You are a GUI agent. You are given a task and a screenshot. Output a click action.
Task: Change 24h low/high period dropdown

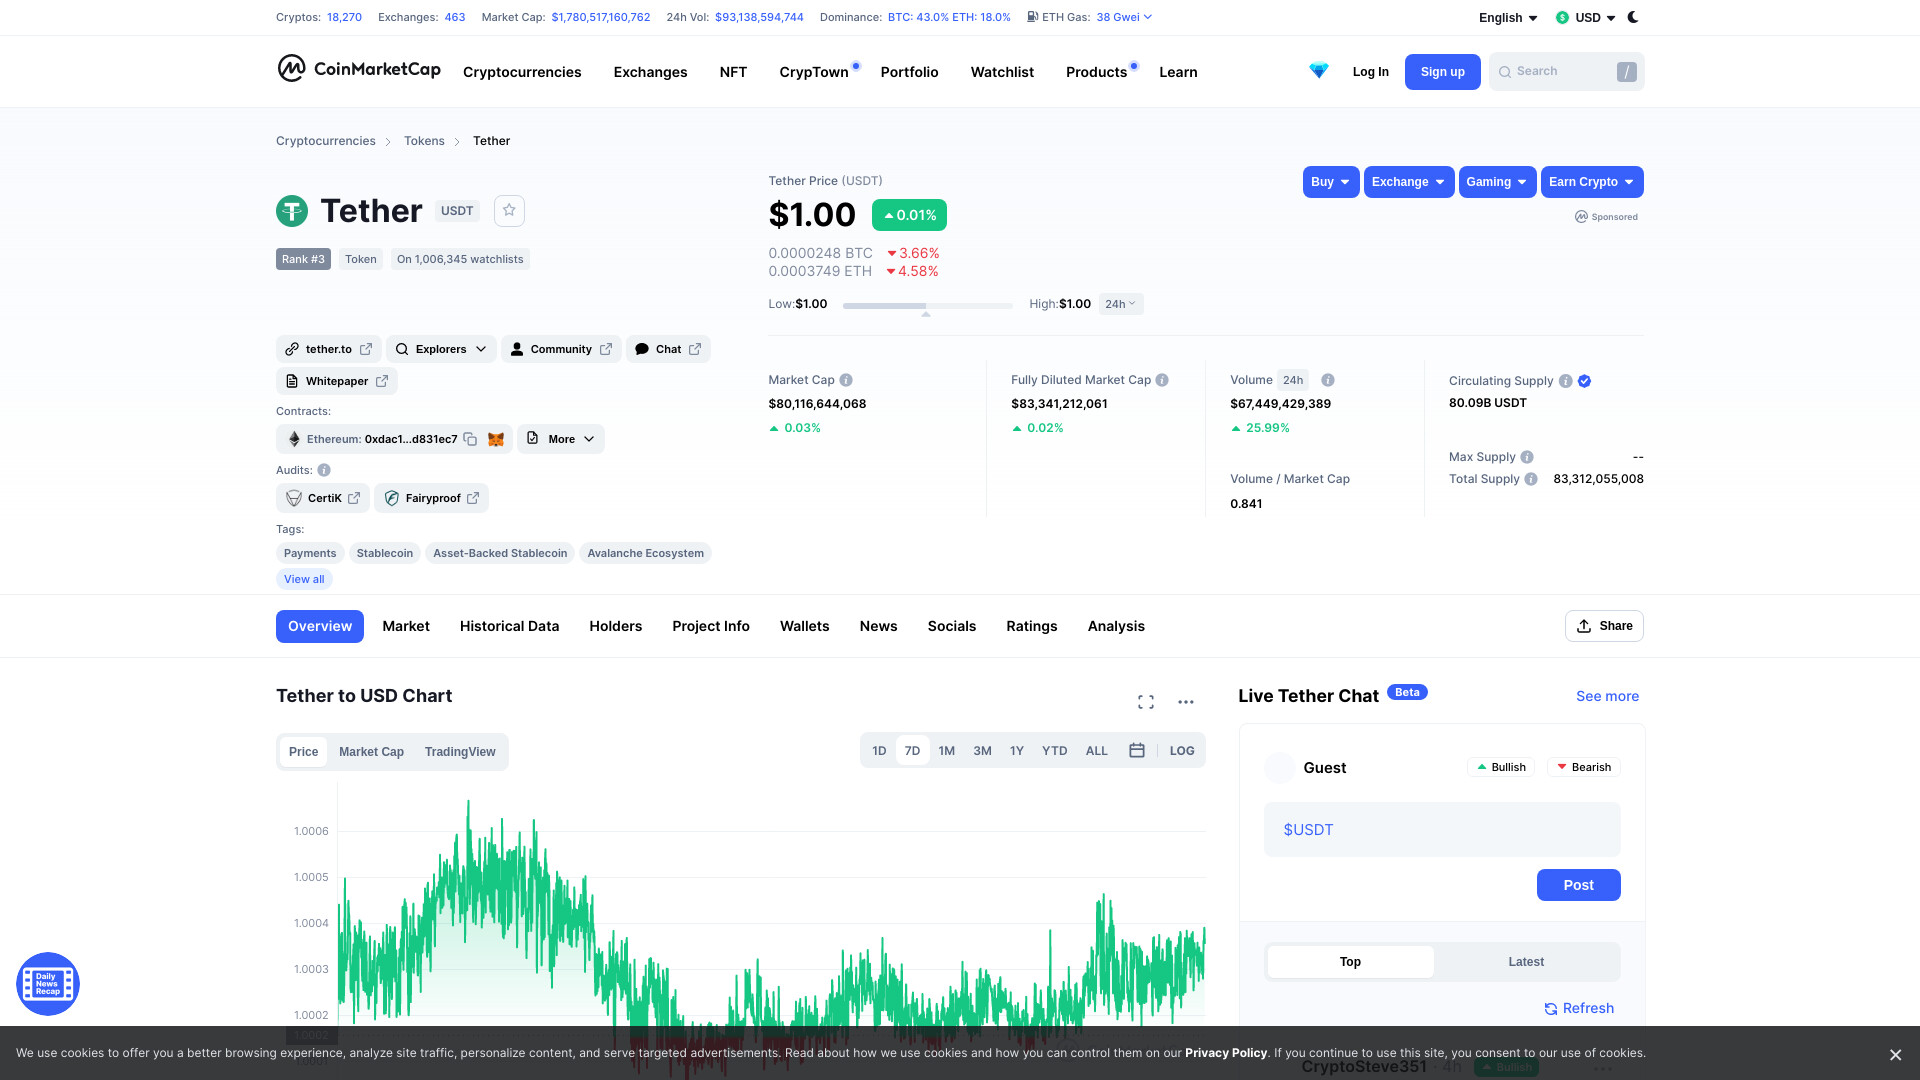click(x=1121, y=304)
